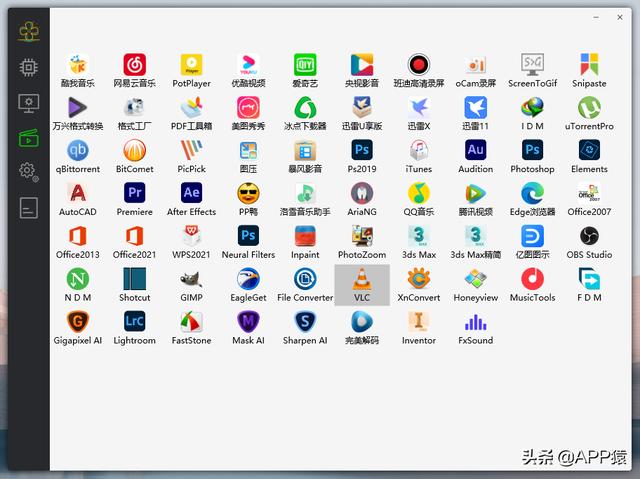Switch to the media category sidebar tab
The height and width of the screenshot is (479, 640).
coord(29,138)
